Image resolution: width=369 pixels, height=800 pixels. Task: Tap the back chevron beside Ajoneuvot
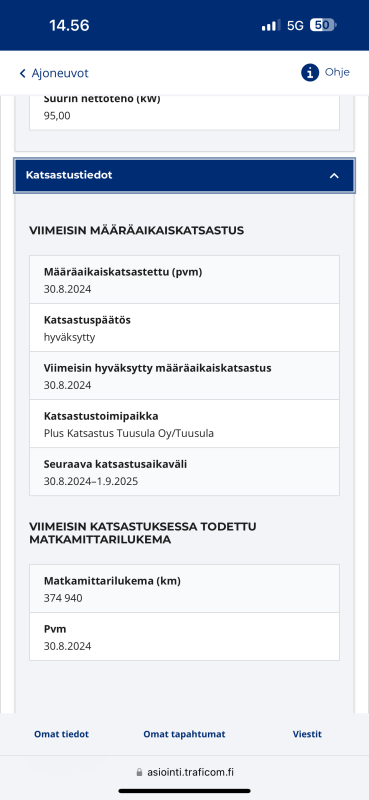click(x=22, y=73)
